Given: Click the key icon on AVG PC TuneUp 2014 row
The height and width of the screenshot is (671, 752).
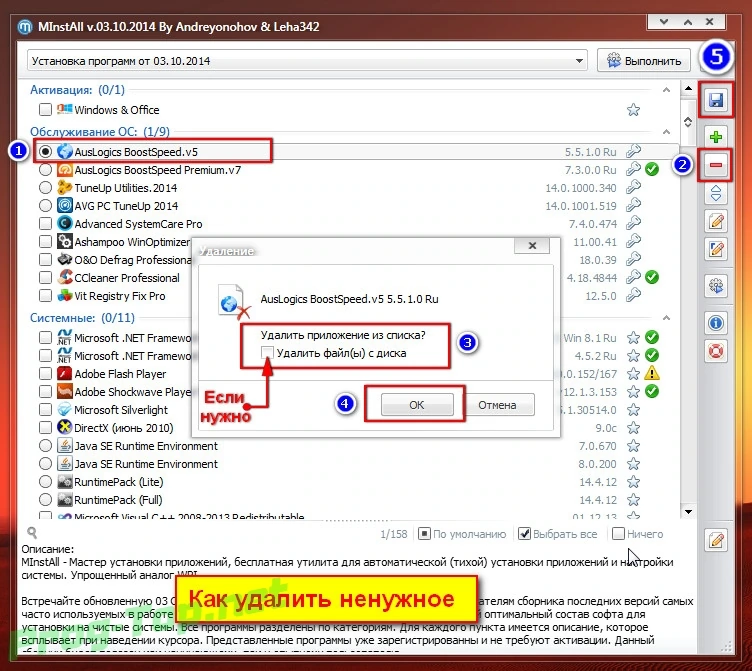Looking at the screenshot, I should coord(633,206).
